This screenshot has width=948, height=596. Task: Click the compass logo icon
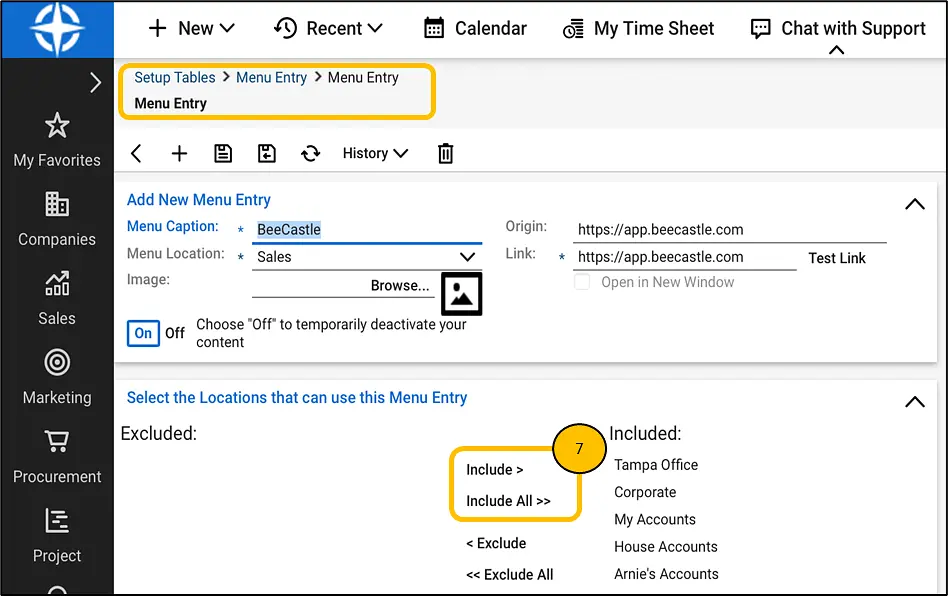point(57,28)
